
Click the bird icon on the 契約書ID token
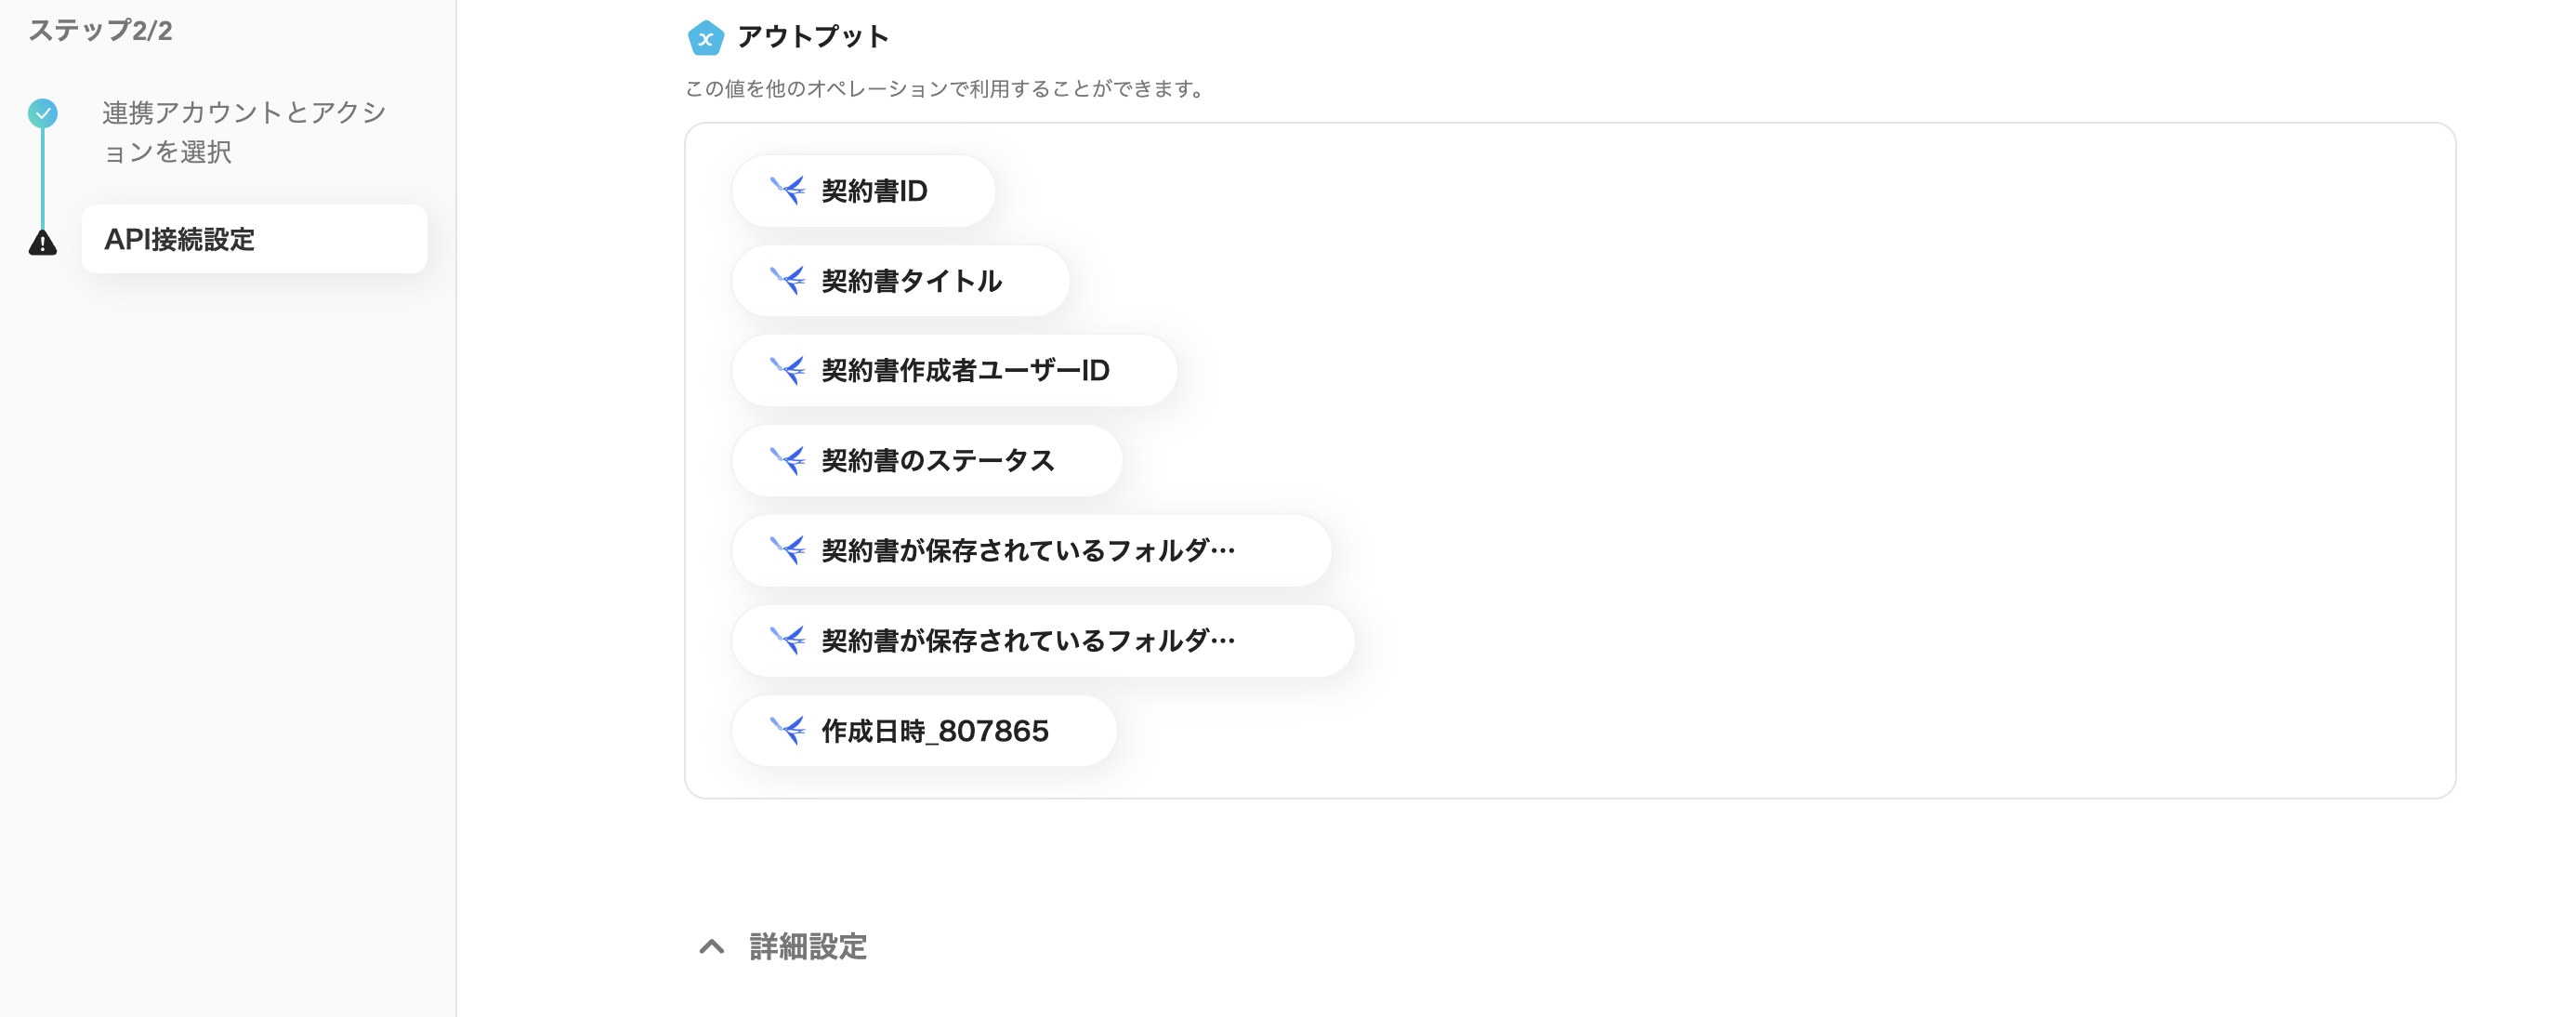[x=789, y=190]
